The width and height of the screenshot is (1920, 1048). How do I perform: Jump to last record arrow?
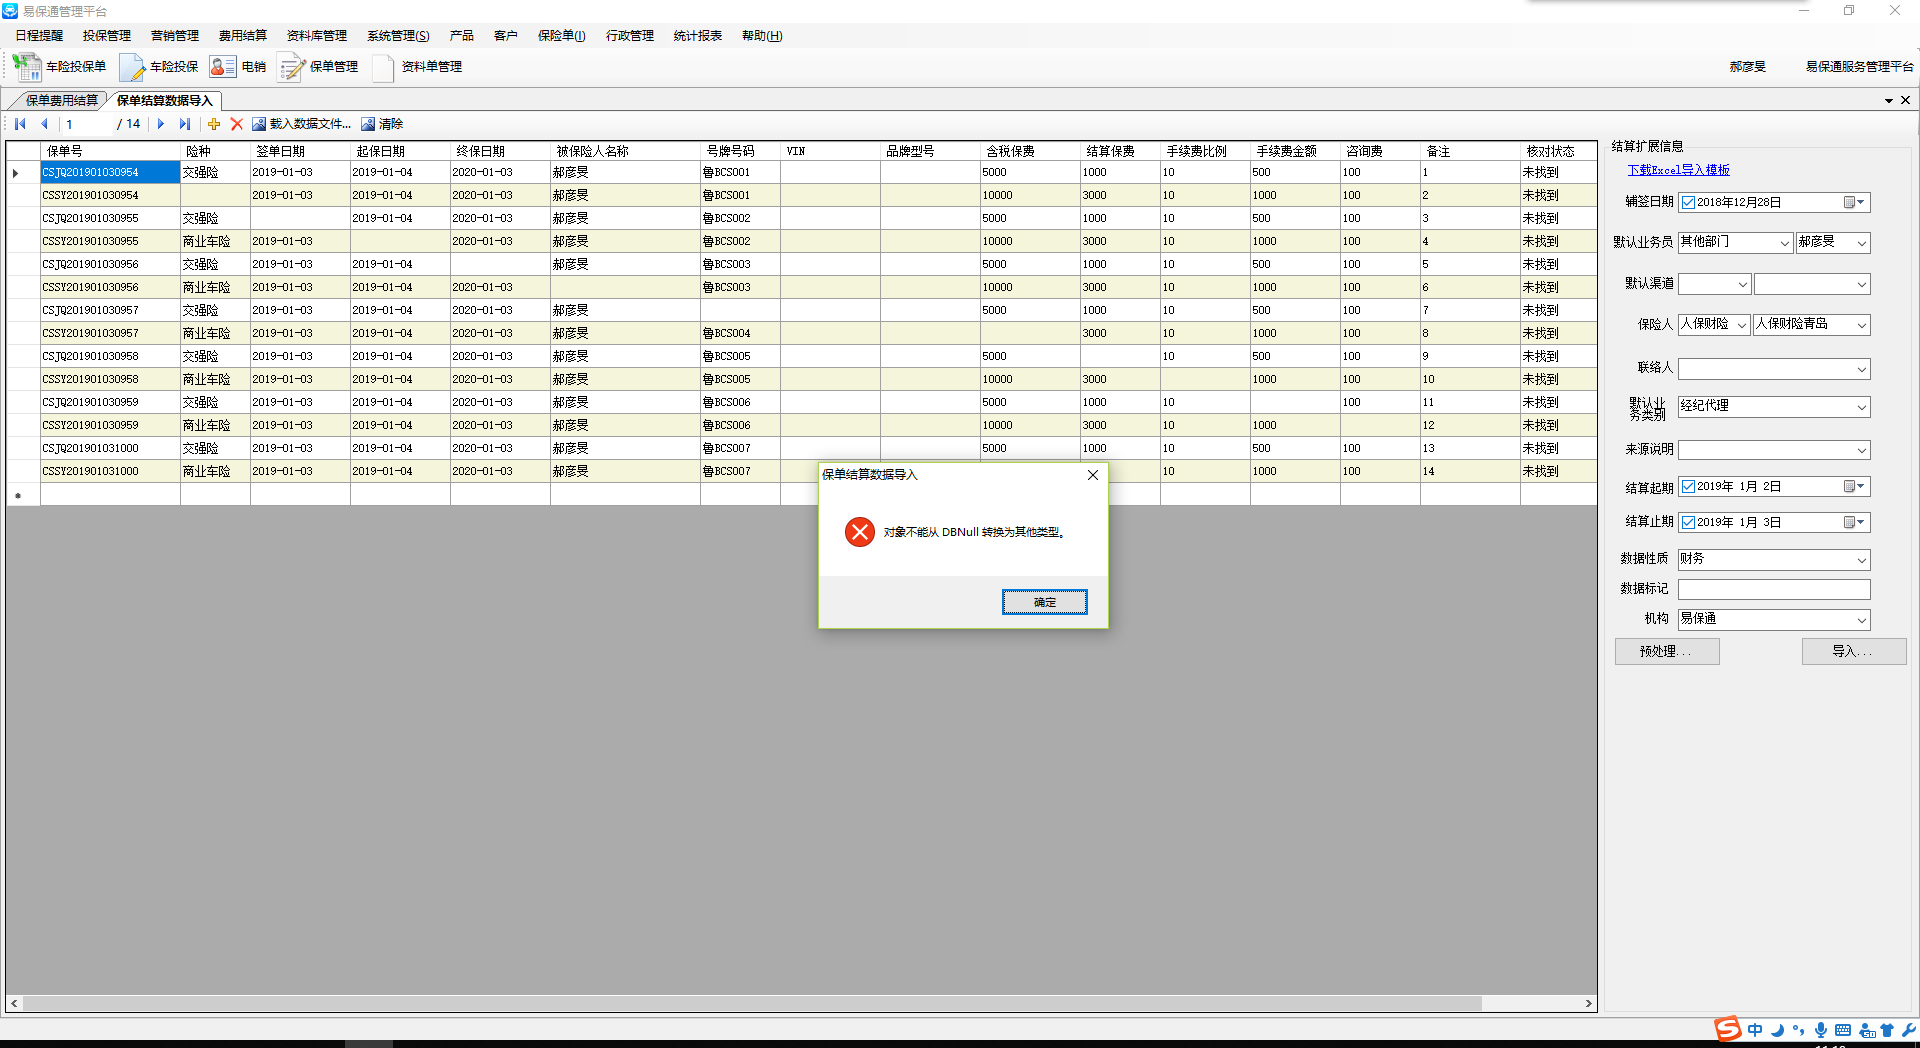[x=184, y=124]
